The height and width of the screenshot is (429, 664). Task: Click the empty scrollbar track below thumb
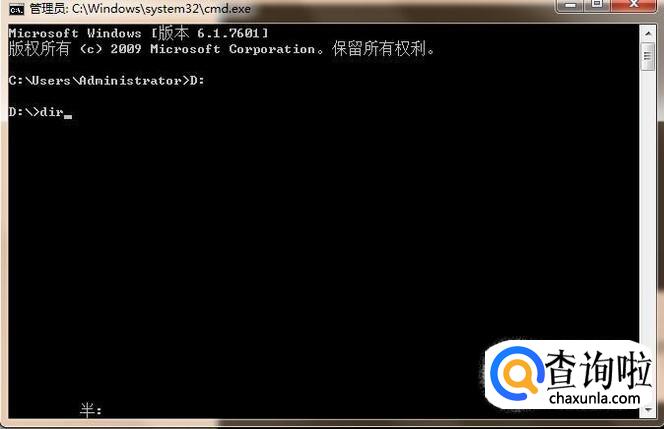(x=648, y=203)
